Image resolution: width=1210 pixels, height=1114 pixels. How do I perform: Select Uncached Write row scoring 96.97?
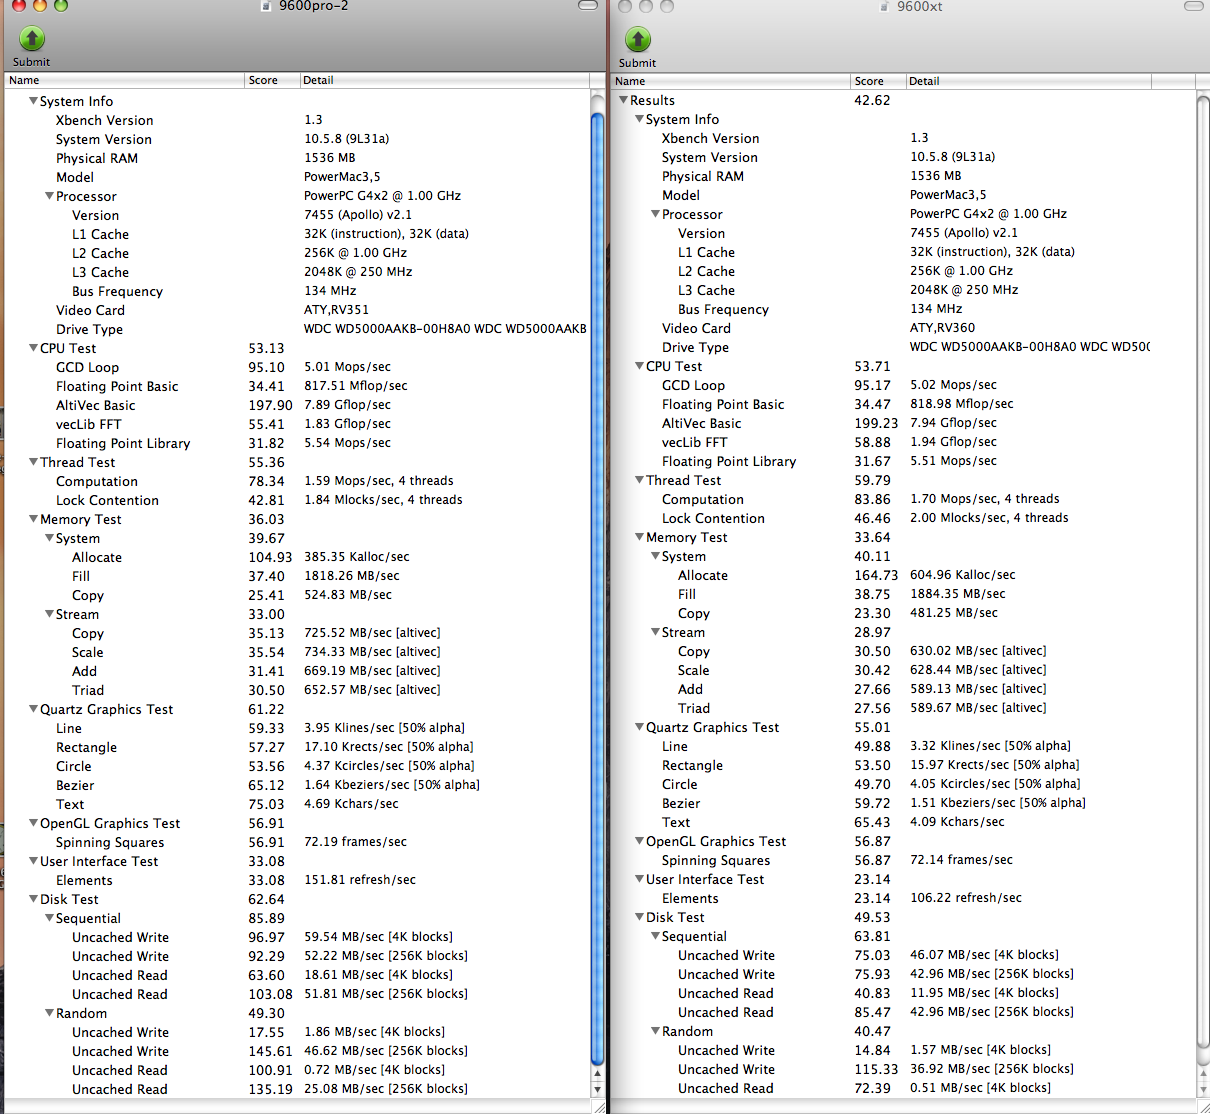click(x=297, y=937)
